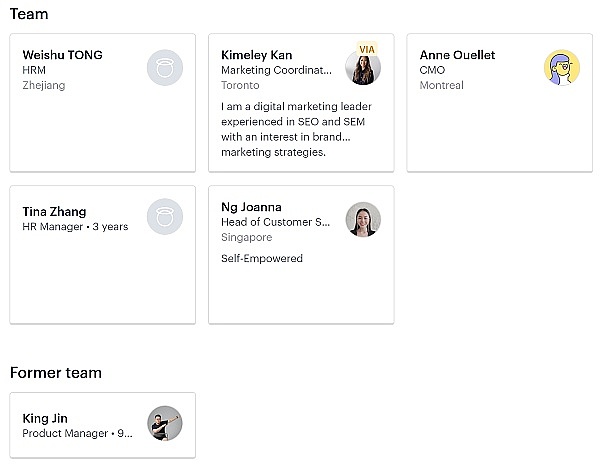Open Kimeley Kan's profile photo
Image resolution: width=600 pixels, height=467 pixels.
[x=363, y=67]
